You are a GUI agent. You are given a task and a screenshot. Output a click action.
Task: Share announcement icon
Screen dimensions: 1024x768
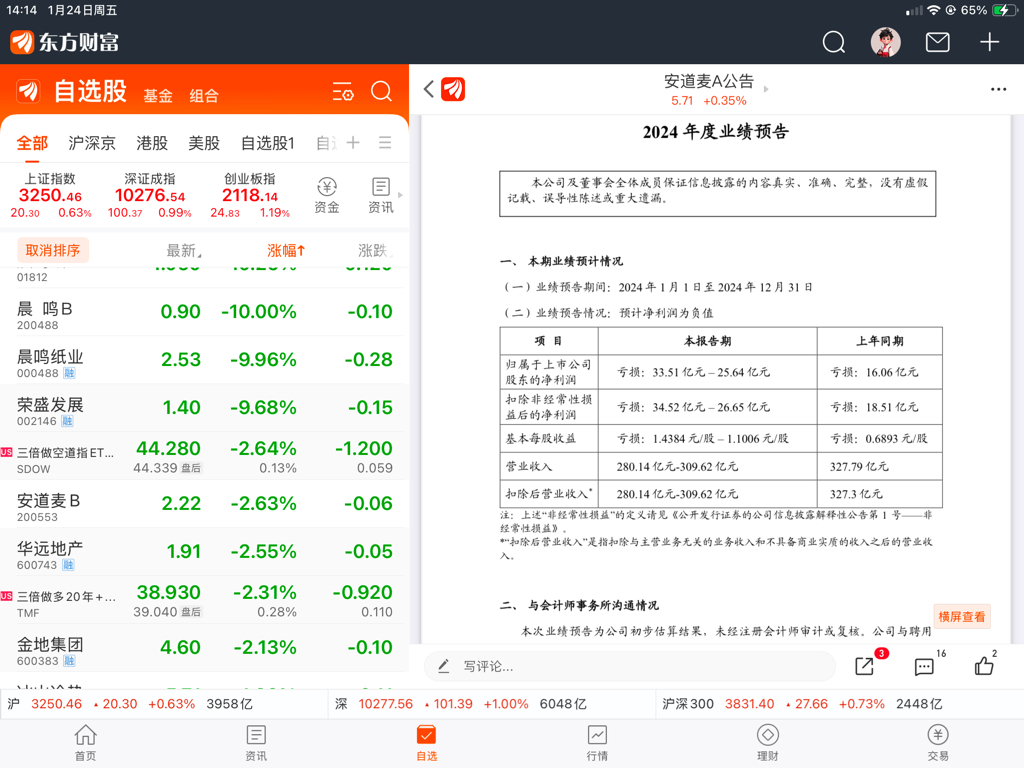click(x=865, y=665)
